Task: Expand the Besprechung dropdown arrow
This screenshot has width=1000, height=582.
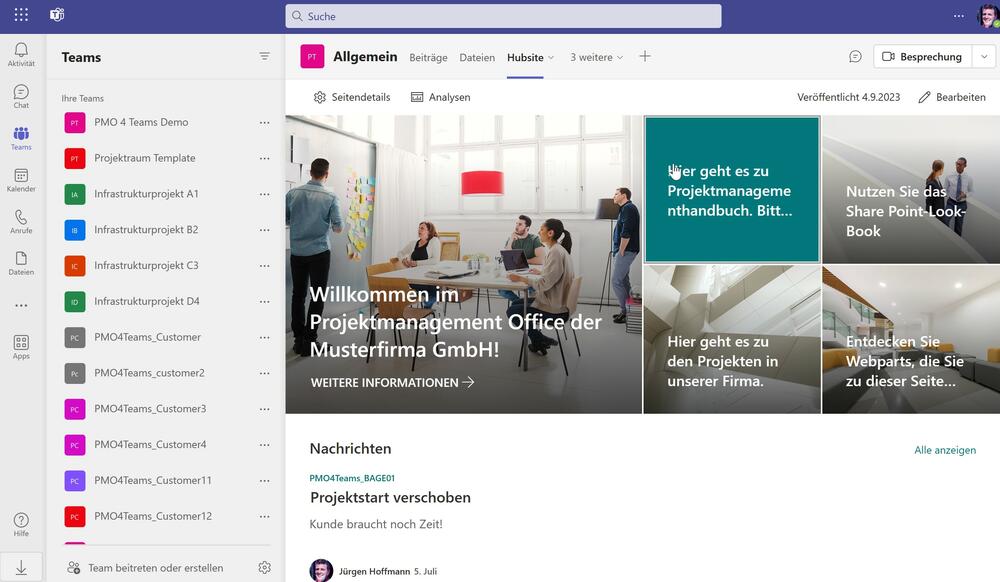Action: click(984, 57)
